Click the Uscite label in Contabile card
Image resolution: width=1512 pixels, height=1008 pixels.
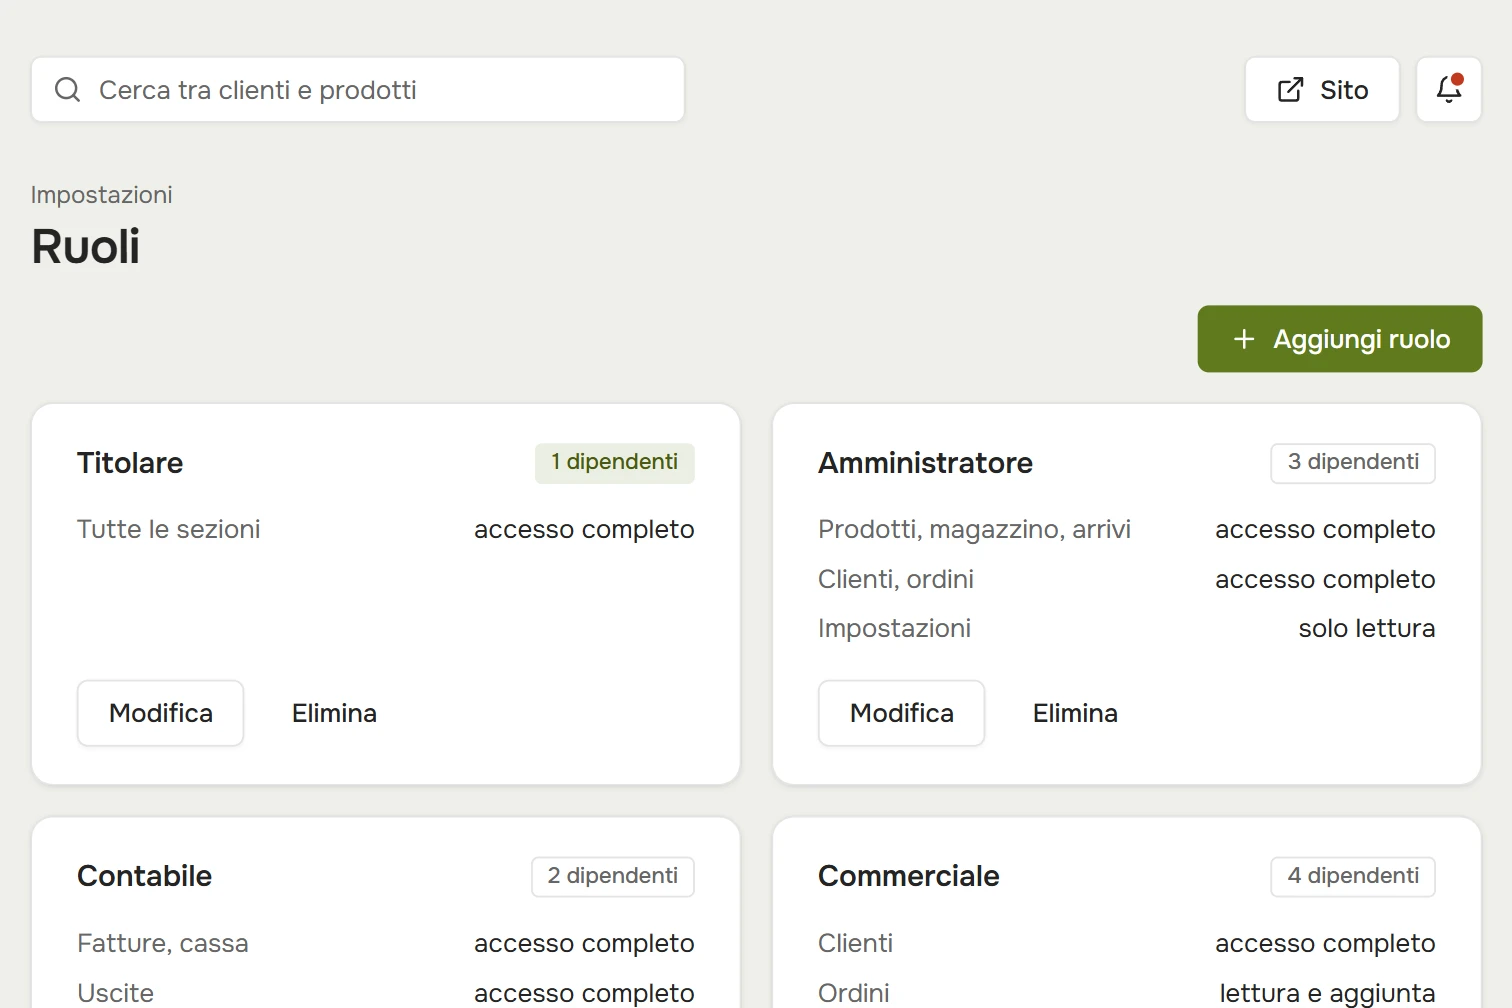(x=116, y=993)
